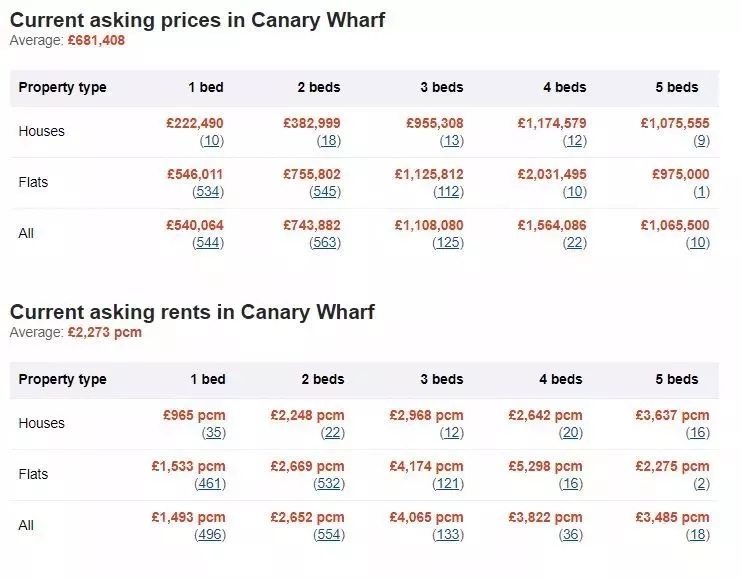Viewport: 742px width, 578px height.
Task: Select the (112) three-bed flats for sale count
Action: click(x=448, y=192)
